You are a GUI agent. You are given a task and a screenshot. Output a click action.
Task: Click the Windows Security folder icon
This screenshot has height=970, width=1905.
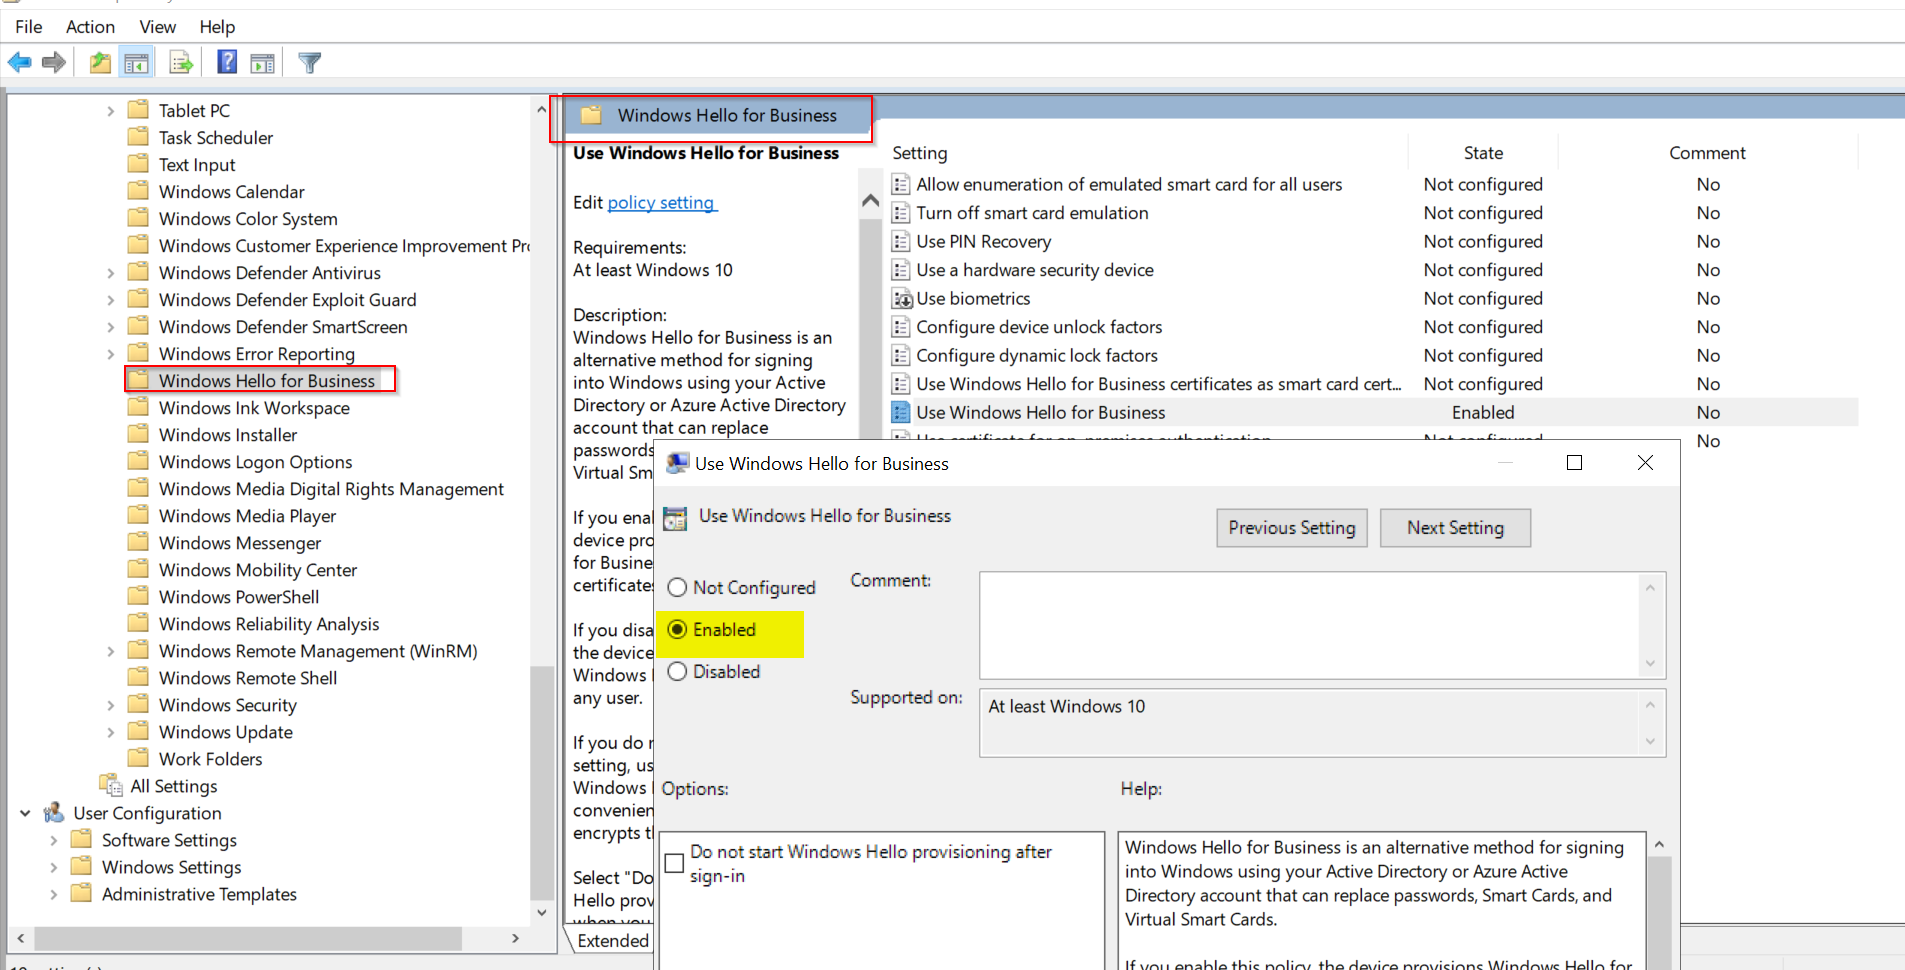click(x=139, y=704)
